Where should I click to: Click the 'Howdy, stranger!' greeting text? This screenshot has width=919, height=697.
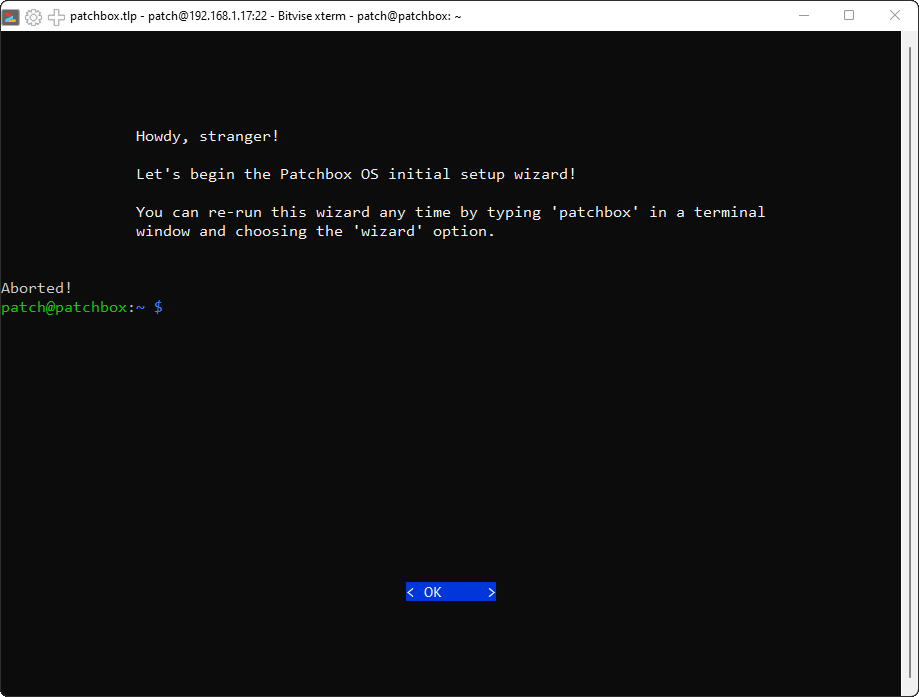207,136
